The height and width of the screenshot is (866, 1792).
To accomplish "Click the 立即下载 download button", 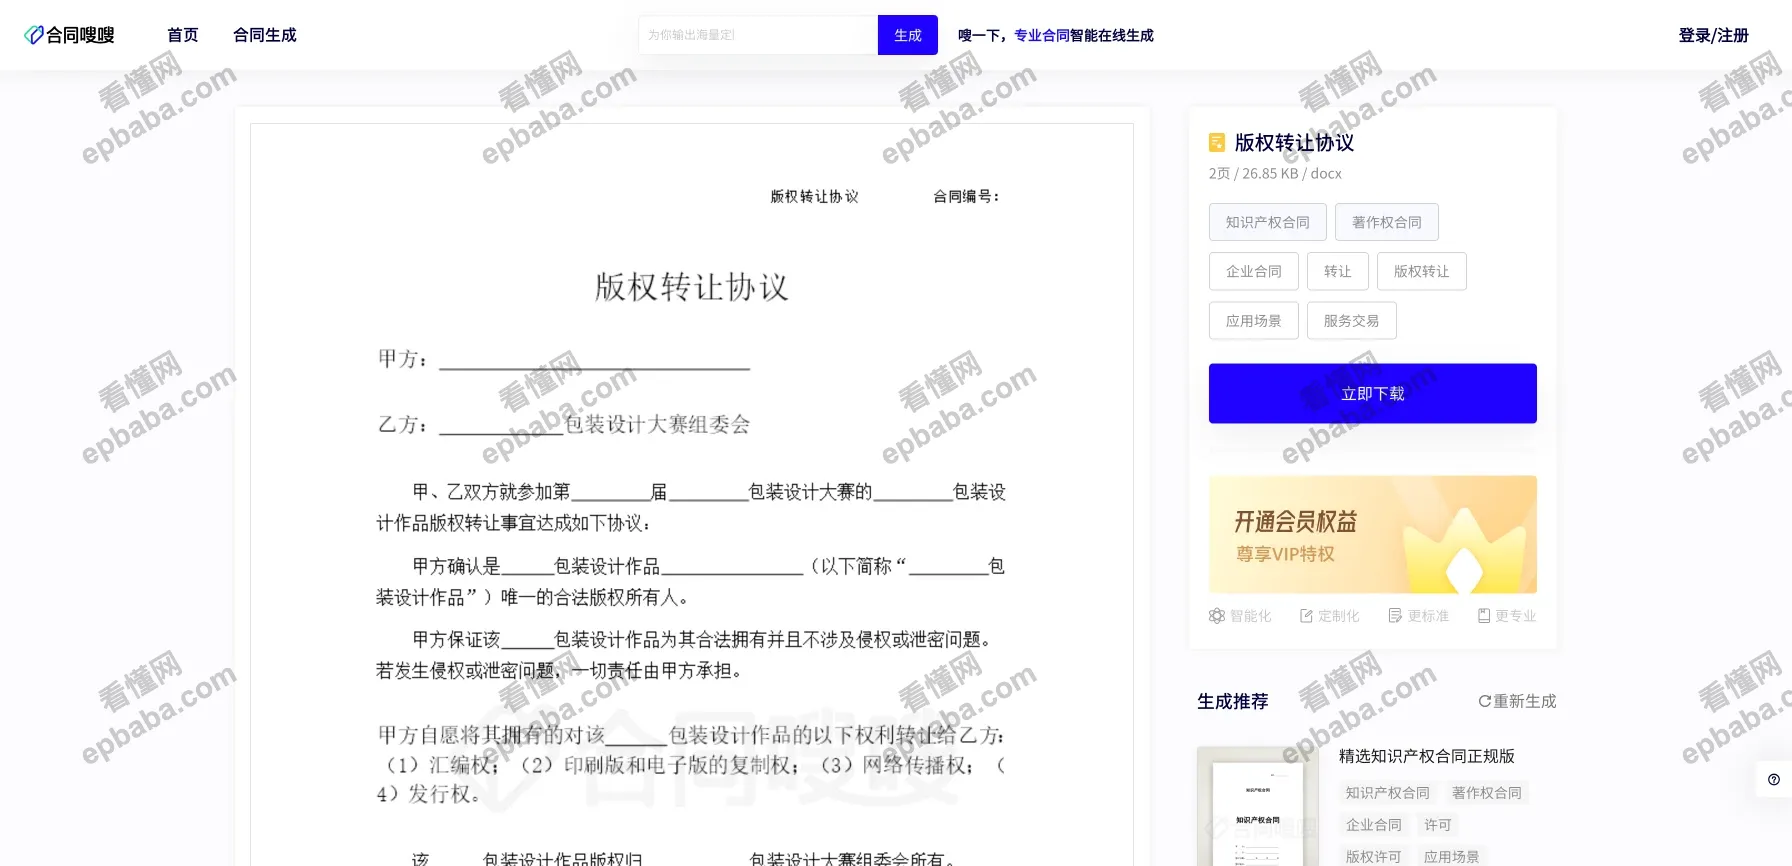I will [x=1373, y=393].
